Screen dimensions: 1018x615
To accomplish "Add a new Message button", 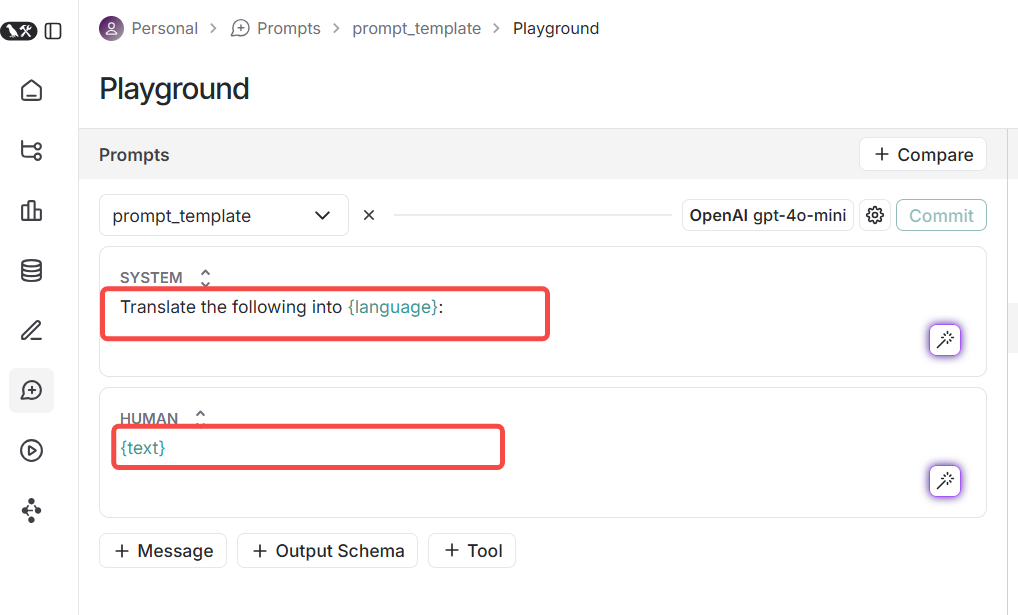I will pos(163,551).
